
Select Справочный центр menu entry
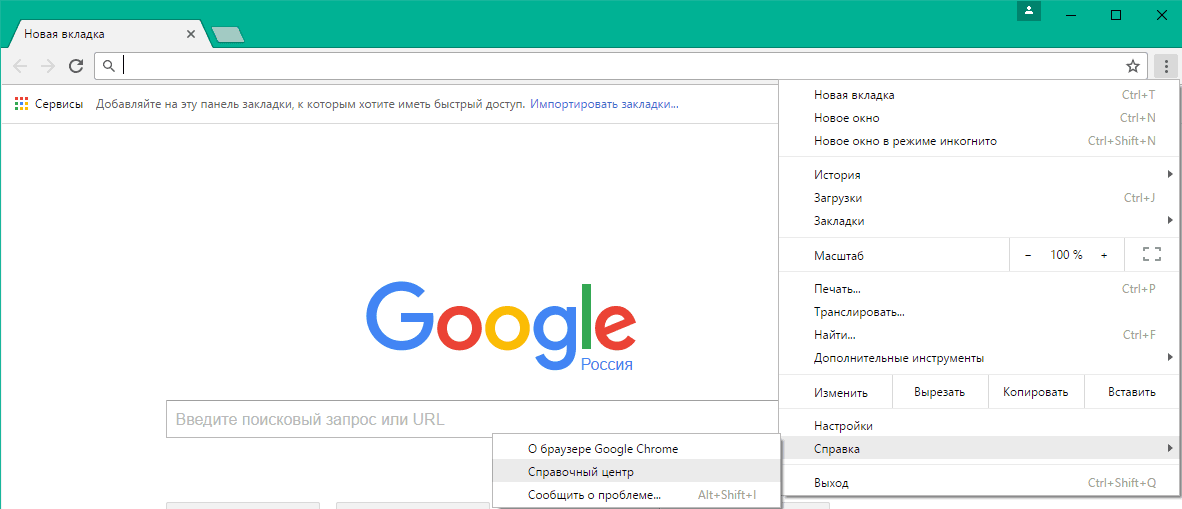581,472
